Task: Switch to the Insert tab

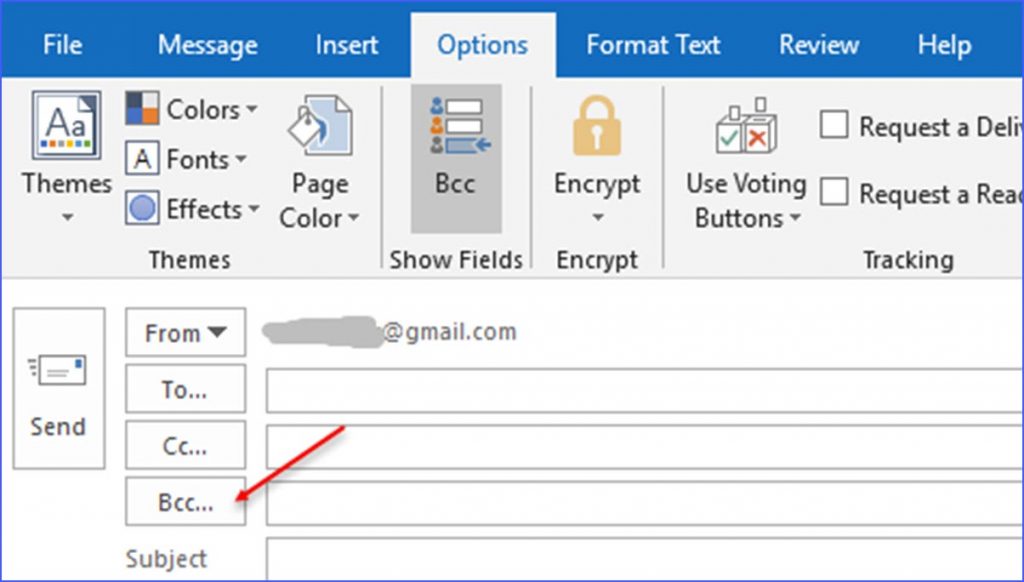Action: point(347,45)
